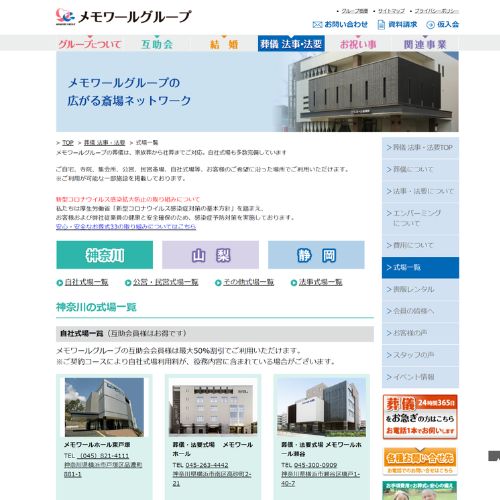
Task: Open address link for メモワールホール 横浜市南区
Action: point(212,479)
